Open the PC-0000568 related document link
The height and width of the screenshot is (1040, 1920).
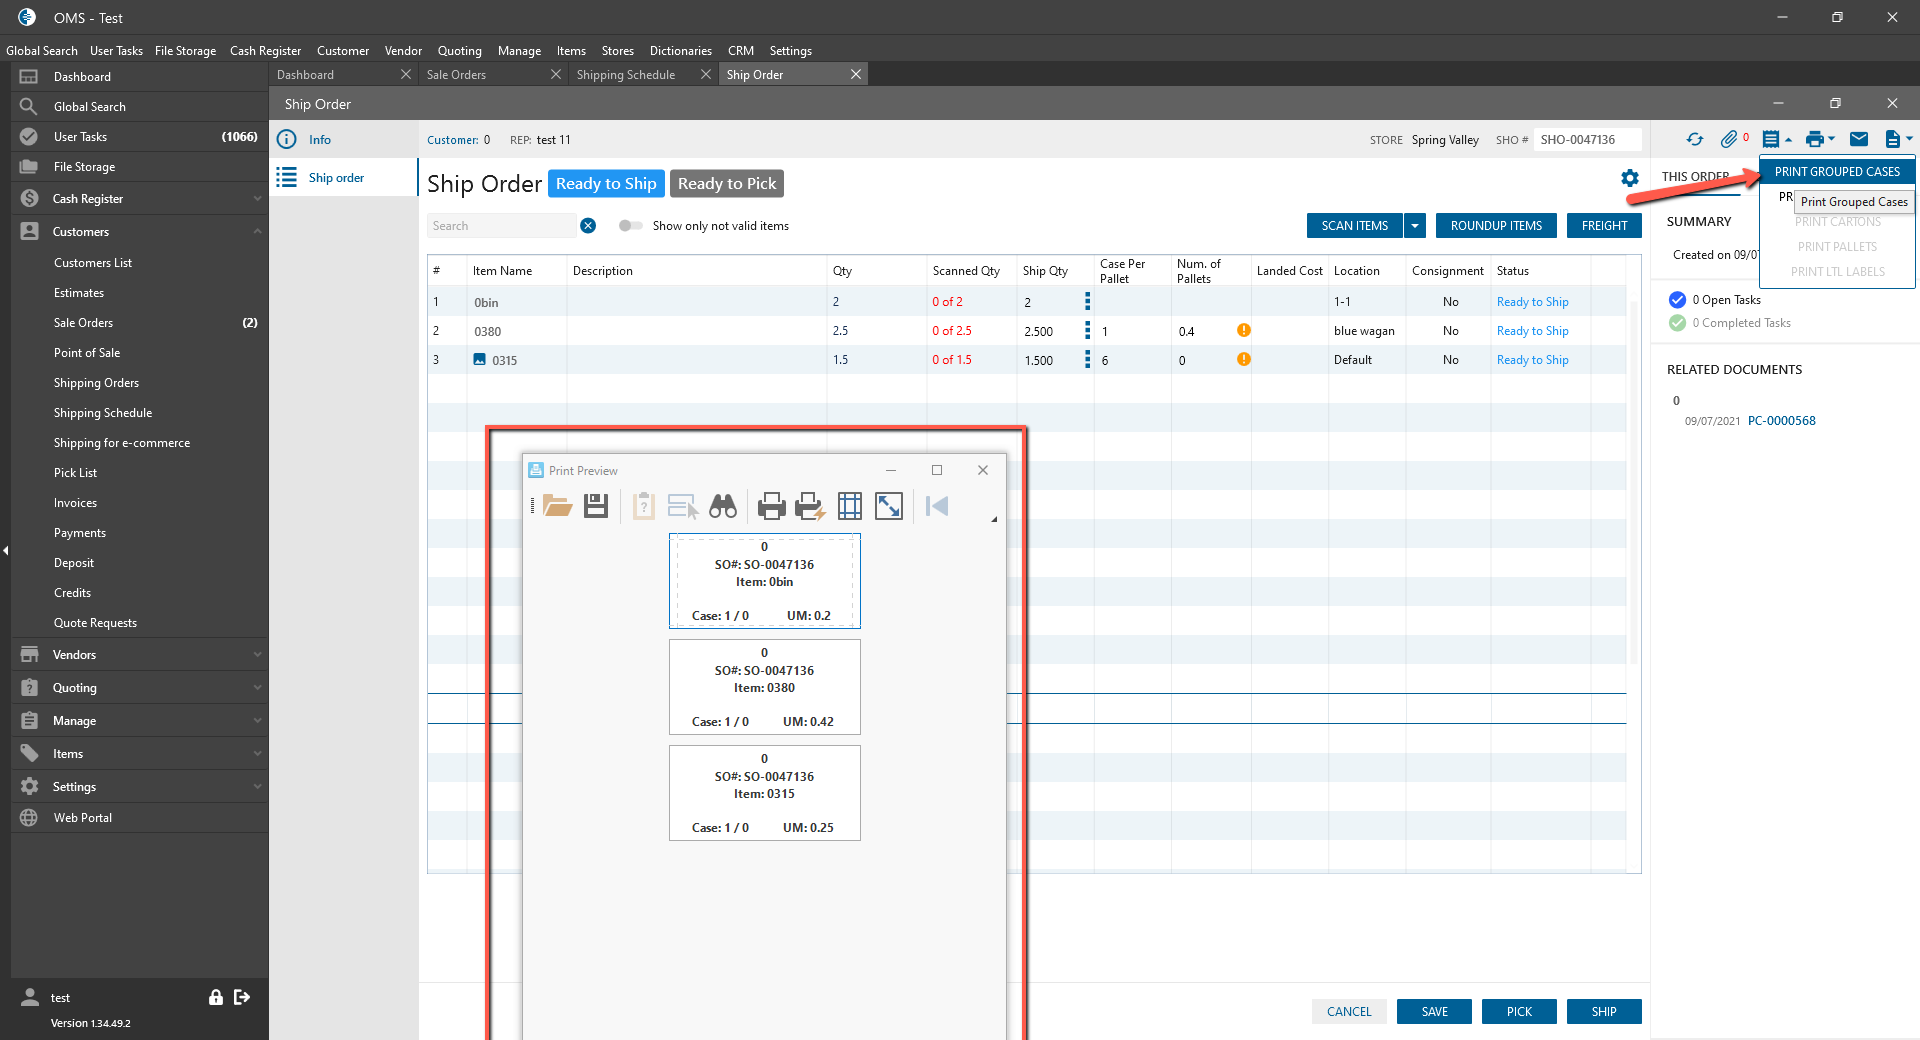point(1781,421)
